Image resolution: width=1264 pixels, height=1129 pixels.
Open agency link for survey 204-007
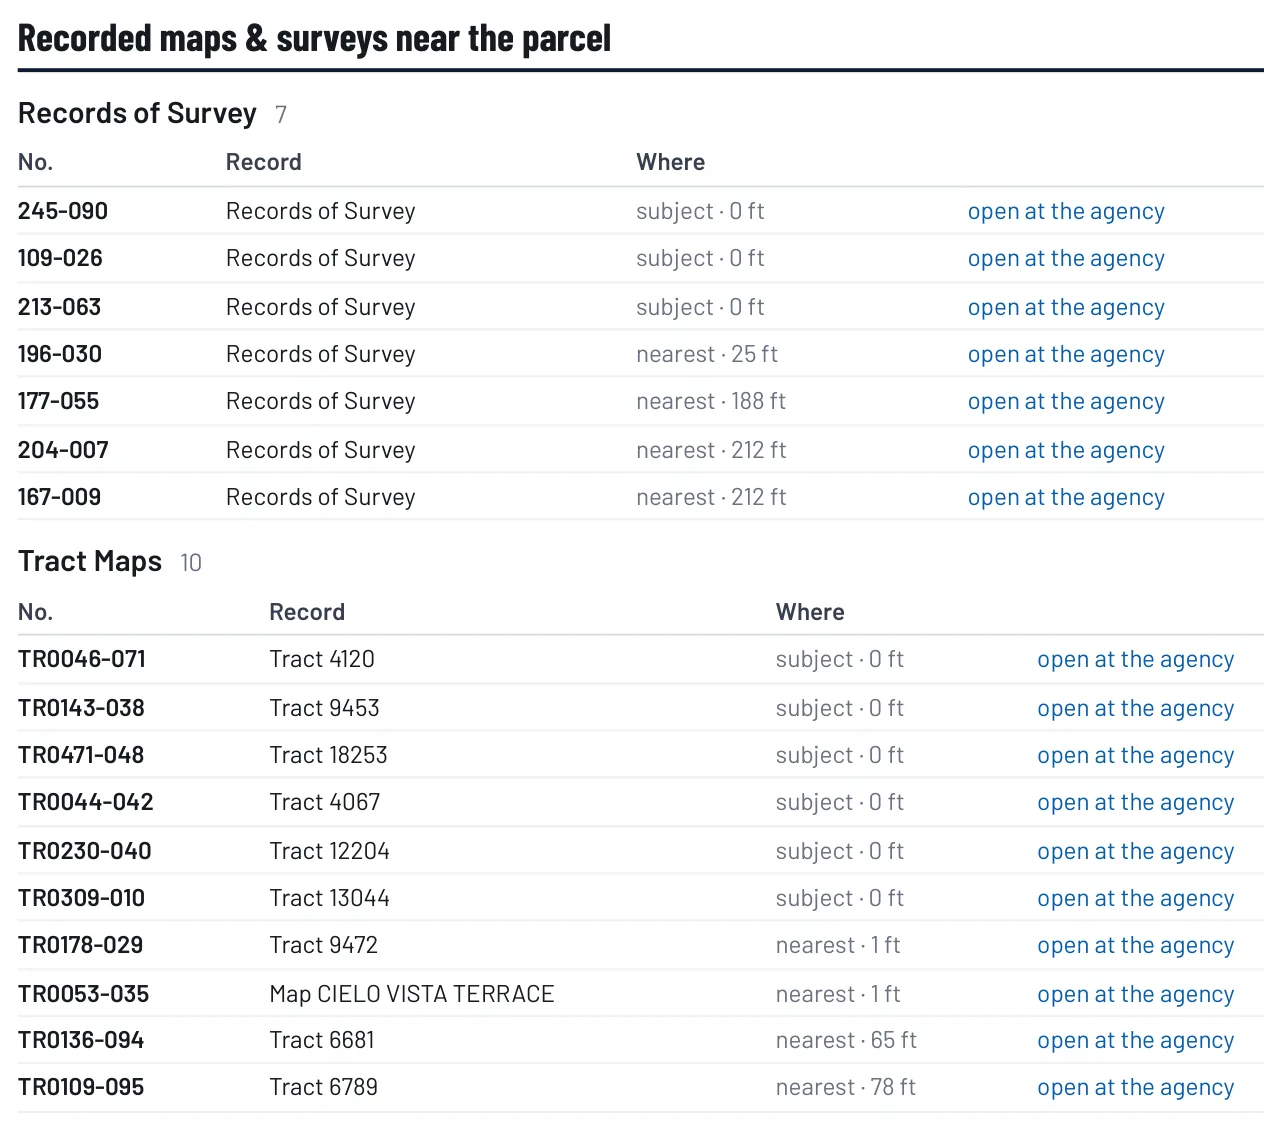(x=1066, y=450)
